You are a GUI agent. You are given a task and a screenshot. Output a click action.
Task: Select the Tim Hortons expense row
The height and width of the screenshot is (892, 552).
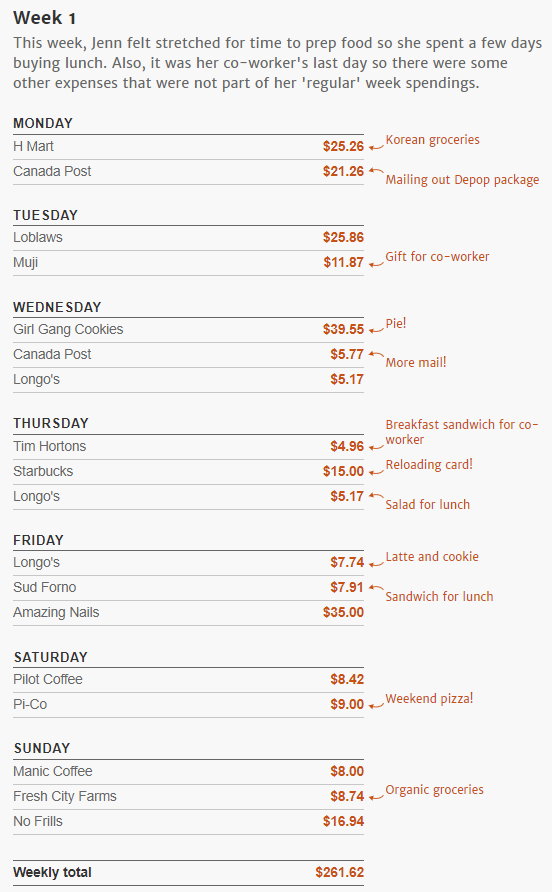pos(188,447)
